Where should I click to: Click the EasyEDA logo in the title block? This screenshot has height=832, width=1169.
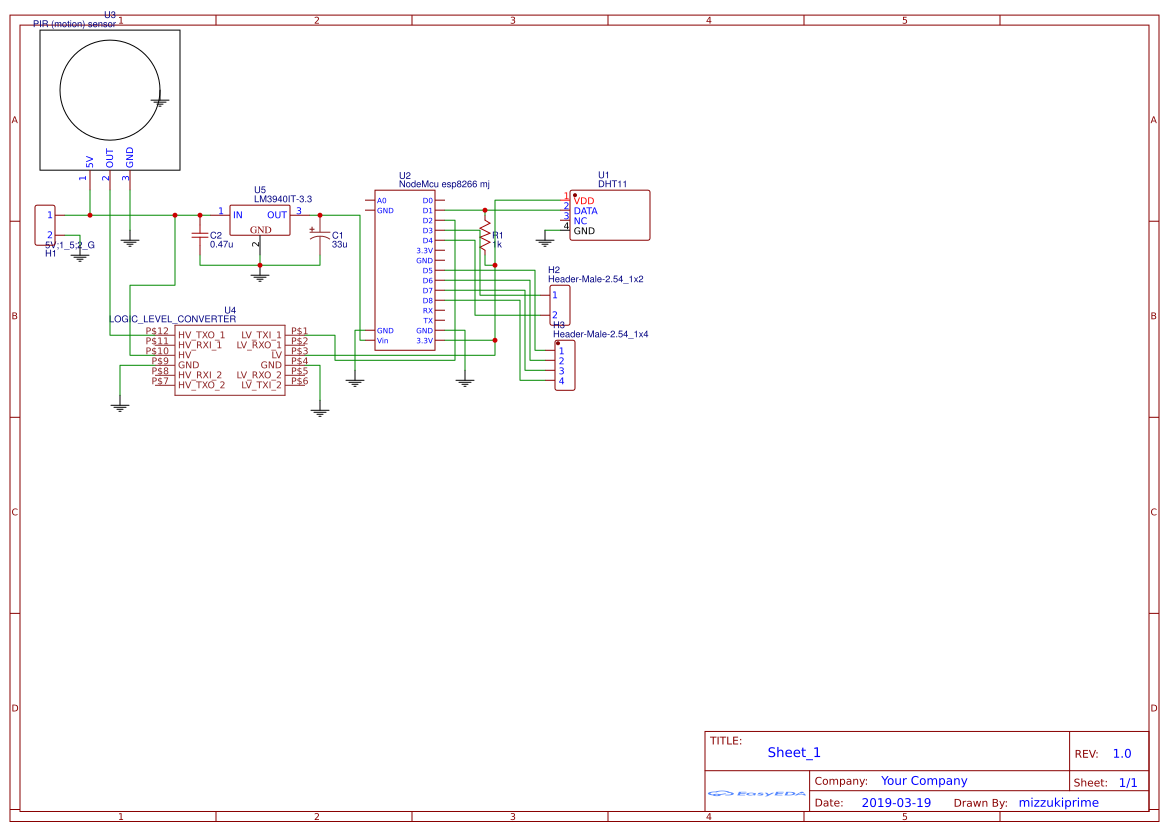tap(755, 792)
